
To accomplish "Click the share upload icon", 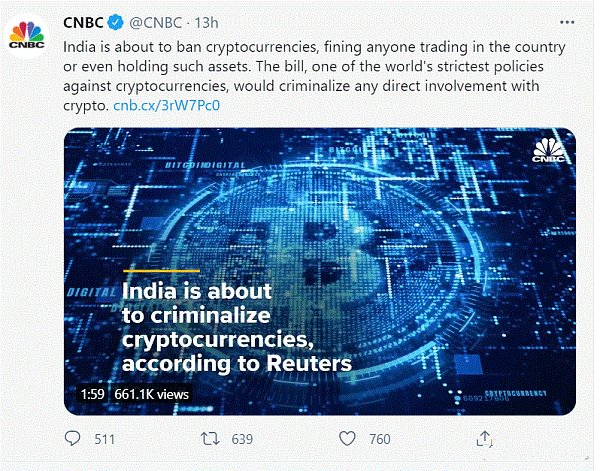I will tap(484, 438).
